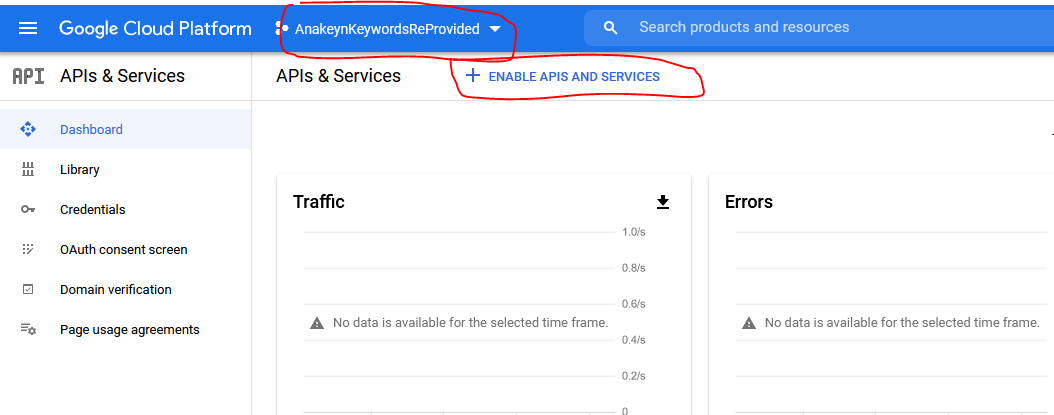Click the OAuth consent screen dots icon

tap(28, 250)
